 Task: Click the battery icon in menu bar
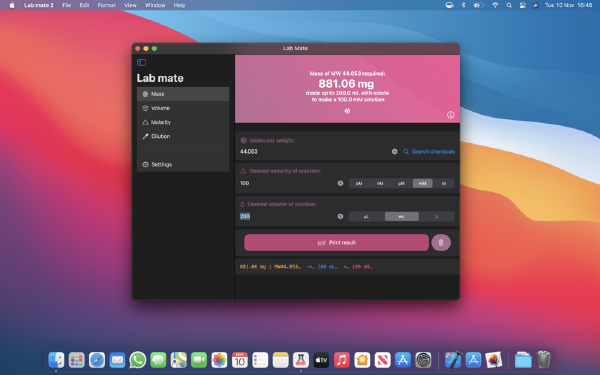[x=478, y=5]
